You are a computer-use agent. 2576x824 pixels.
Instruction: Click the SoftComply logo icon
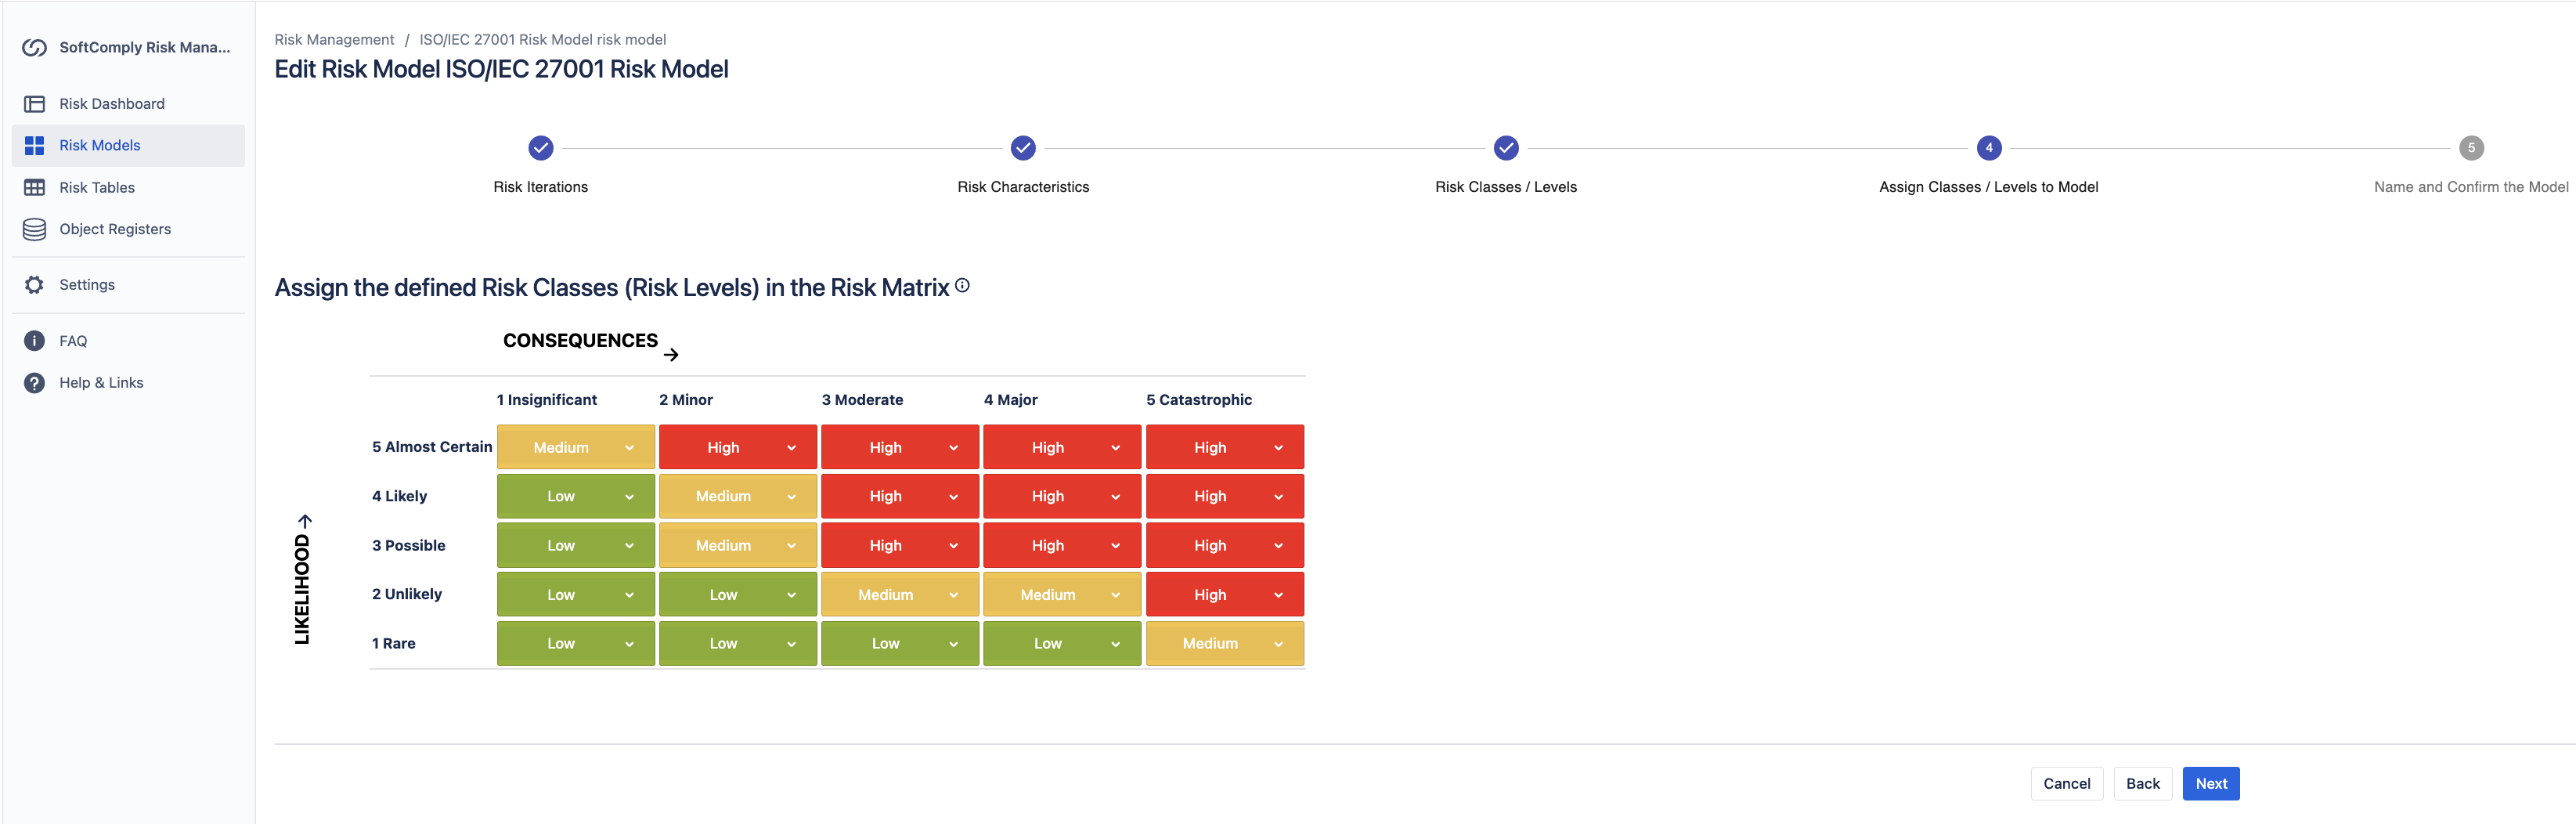pyautogui.click(x=34, y=47)
